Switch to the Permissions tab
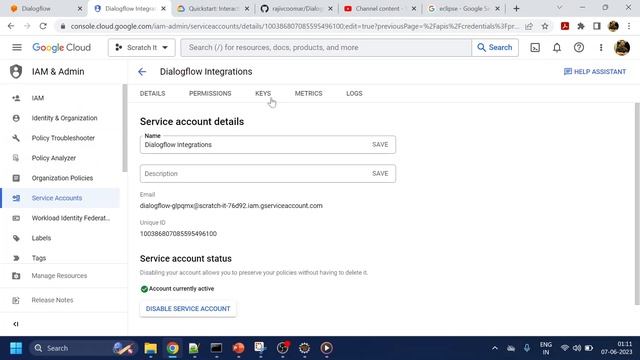Image resolution: width=640 pixels, height=360 pixels. (210, 93)
